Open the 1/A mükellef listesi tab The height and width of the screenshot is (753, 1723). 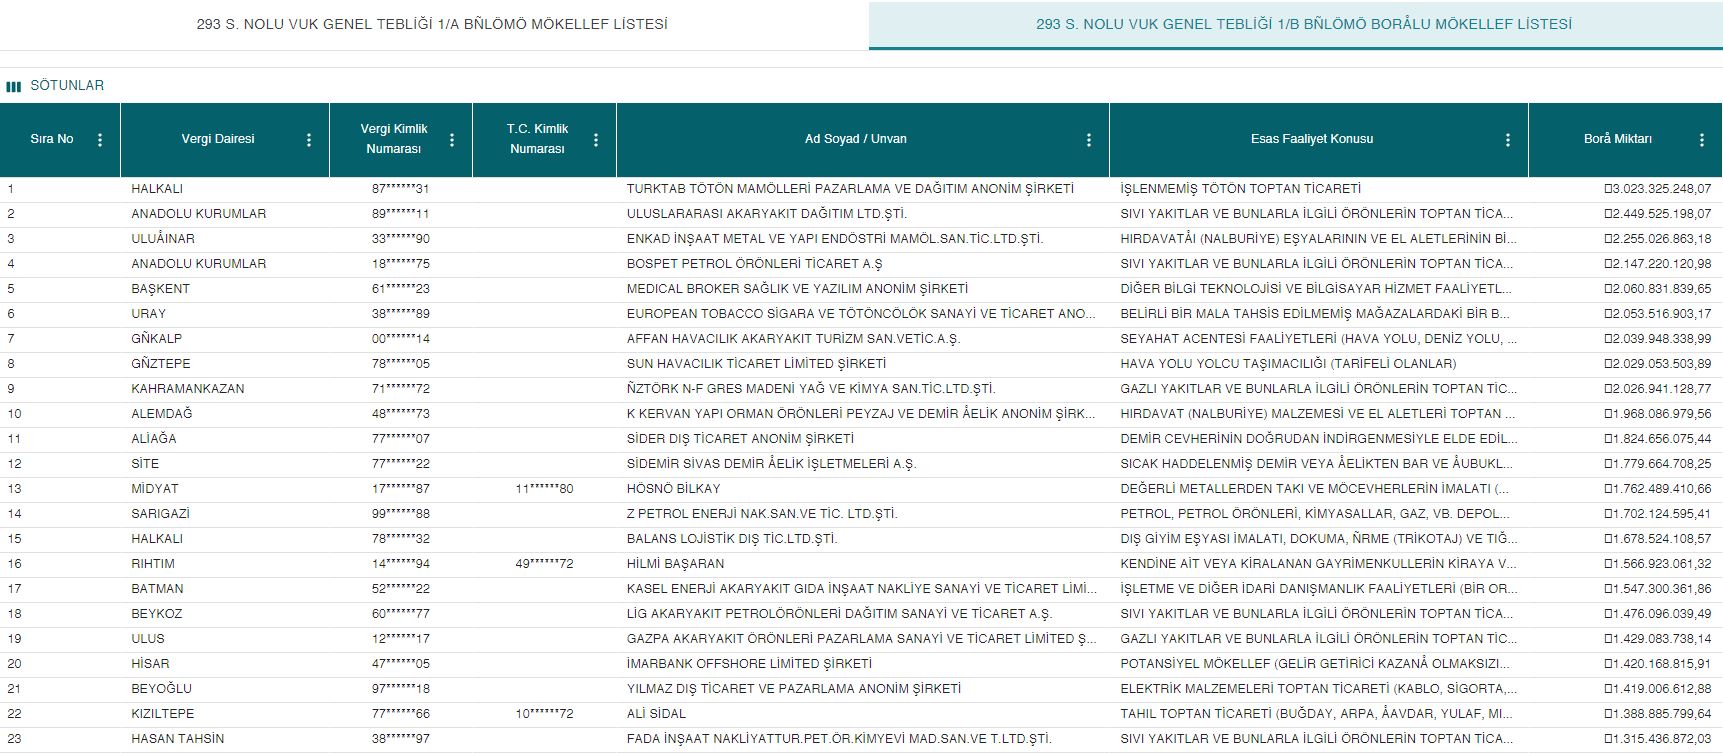[x=432, y=24]
